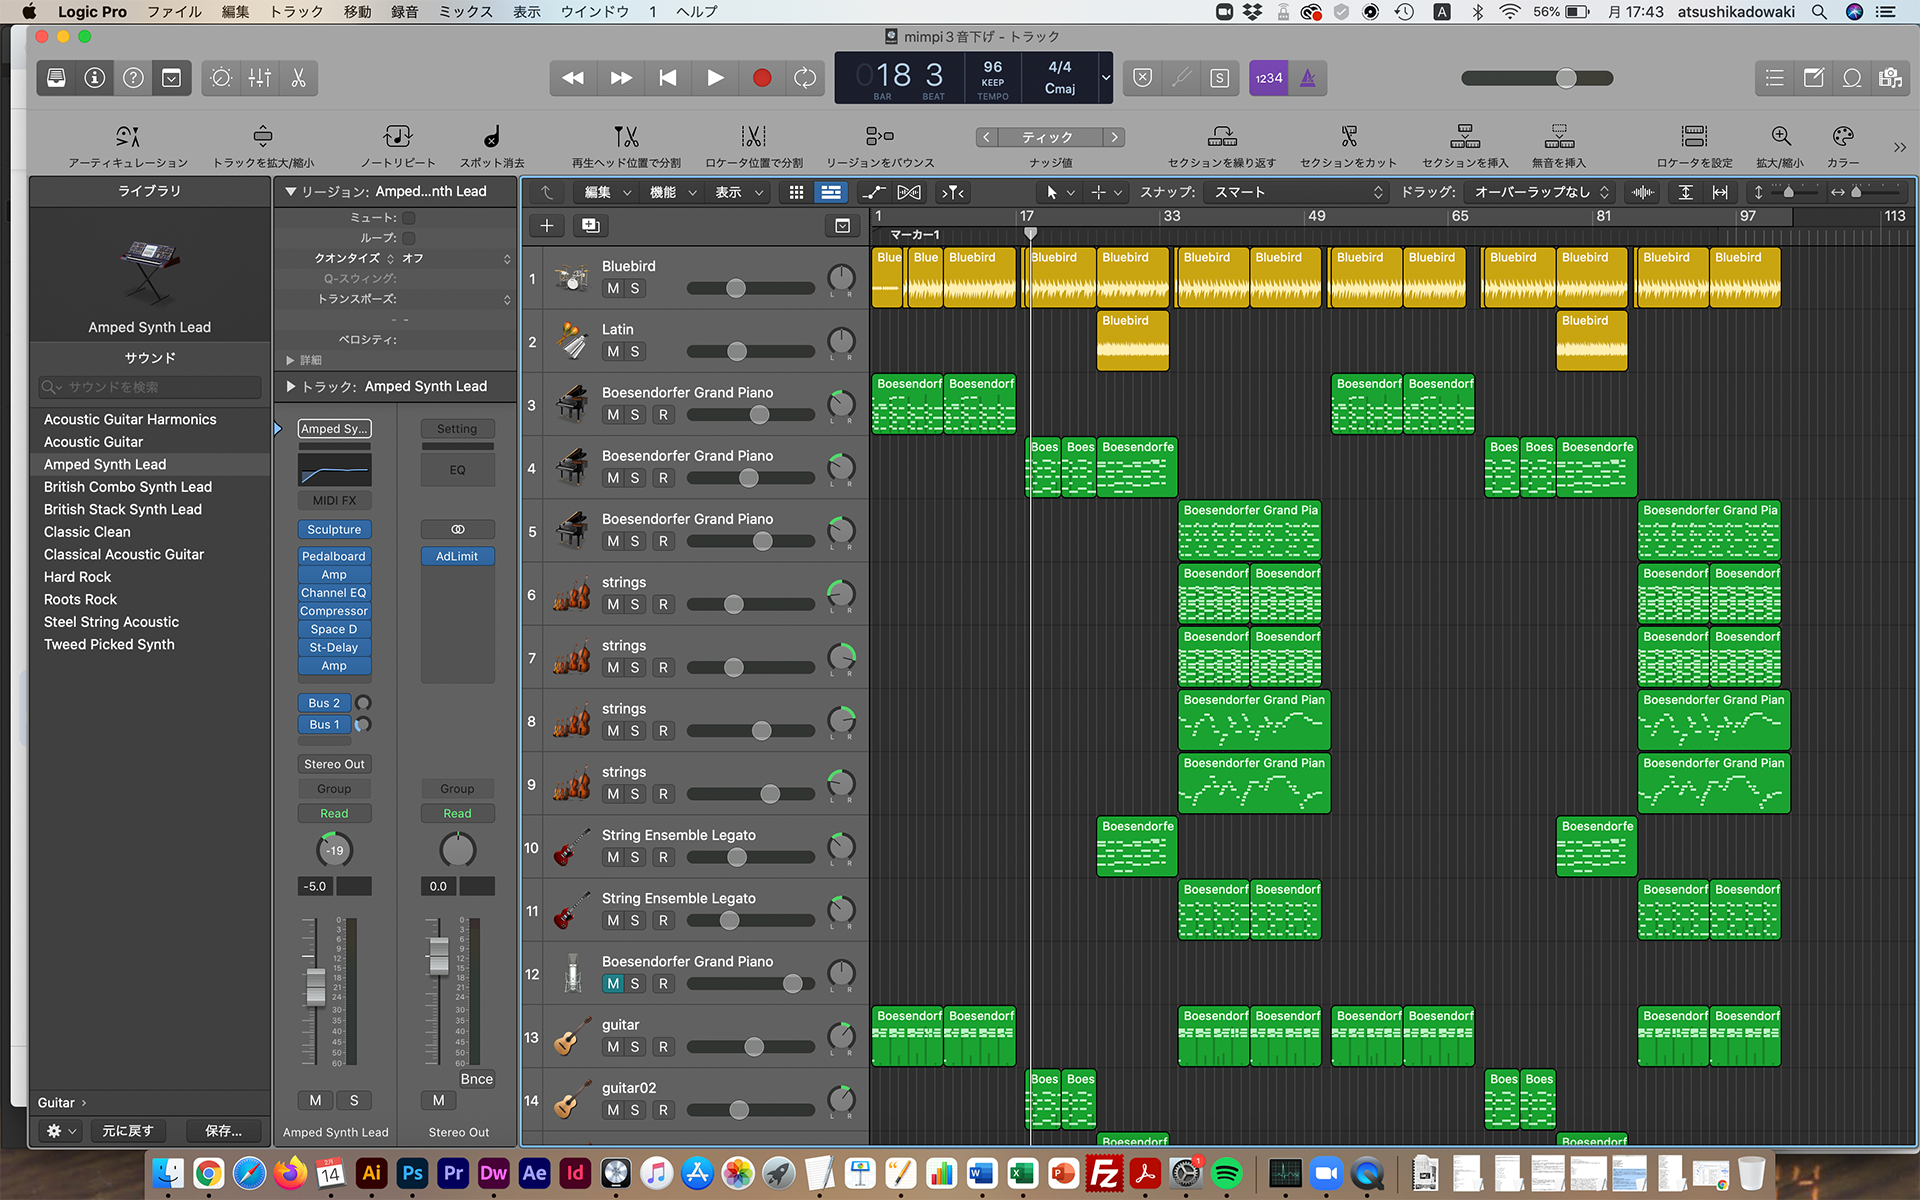Click the Bus 2 send button
1920x1200 pixels.
324,703
